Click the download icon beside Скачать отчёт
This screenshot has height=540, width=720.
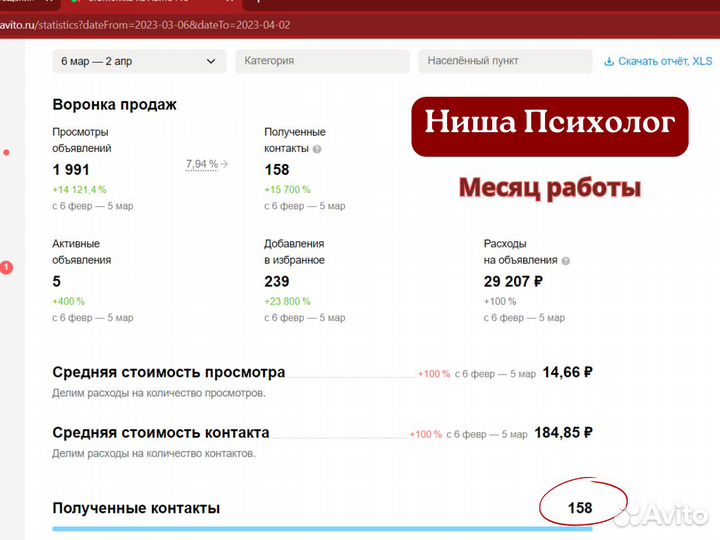click(x=609, y=62)
